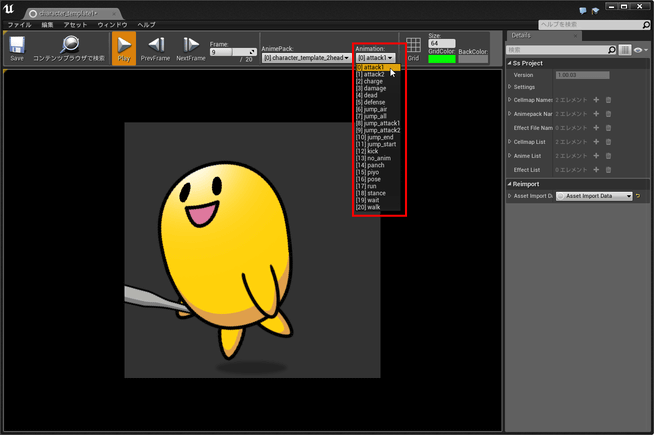Collapse the Ss Project section

pyautogui.click(x=509, y=63)
